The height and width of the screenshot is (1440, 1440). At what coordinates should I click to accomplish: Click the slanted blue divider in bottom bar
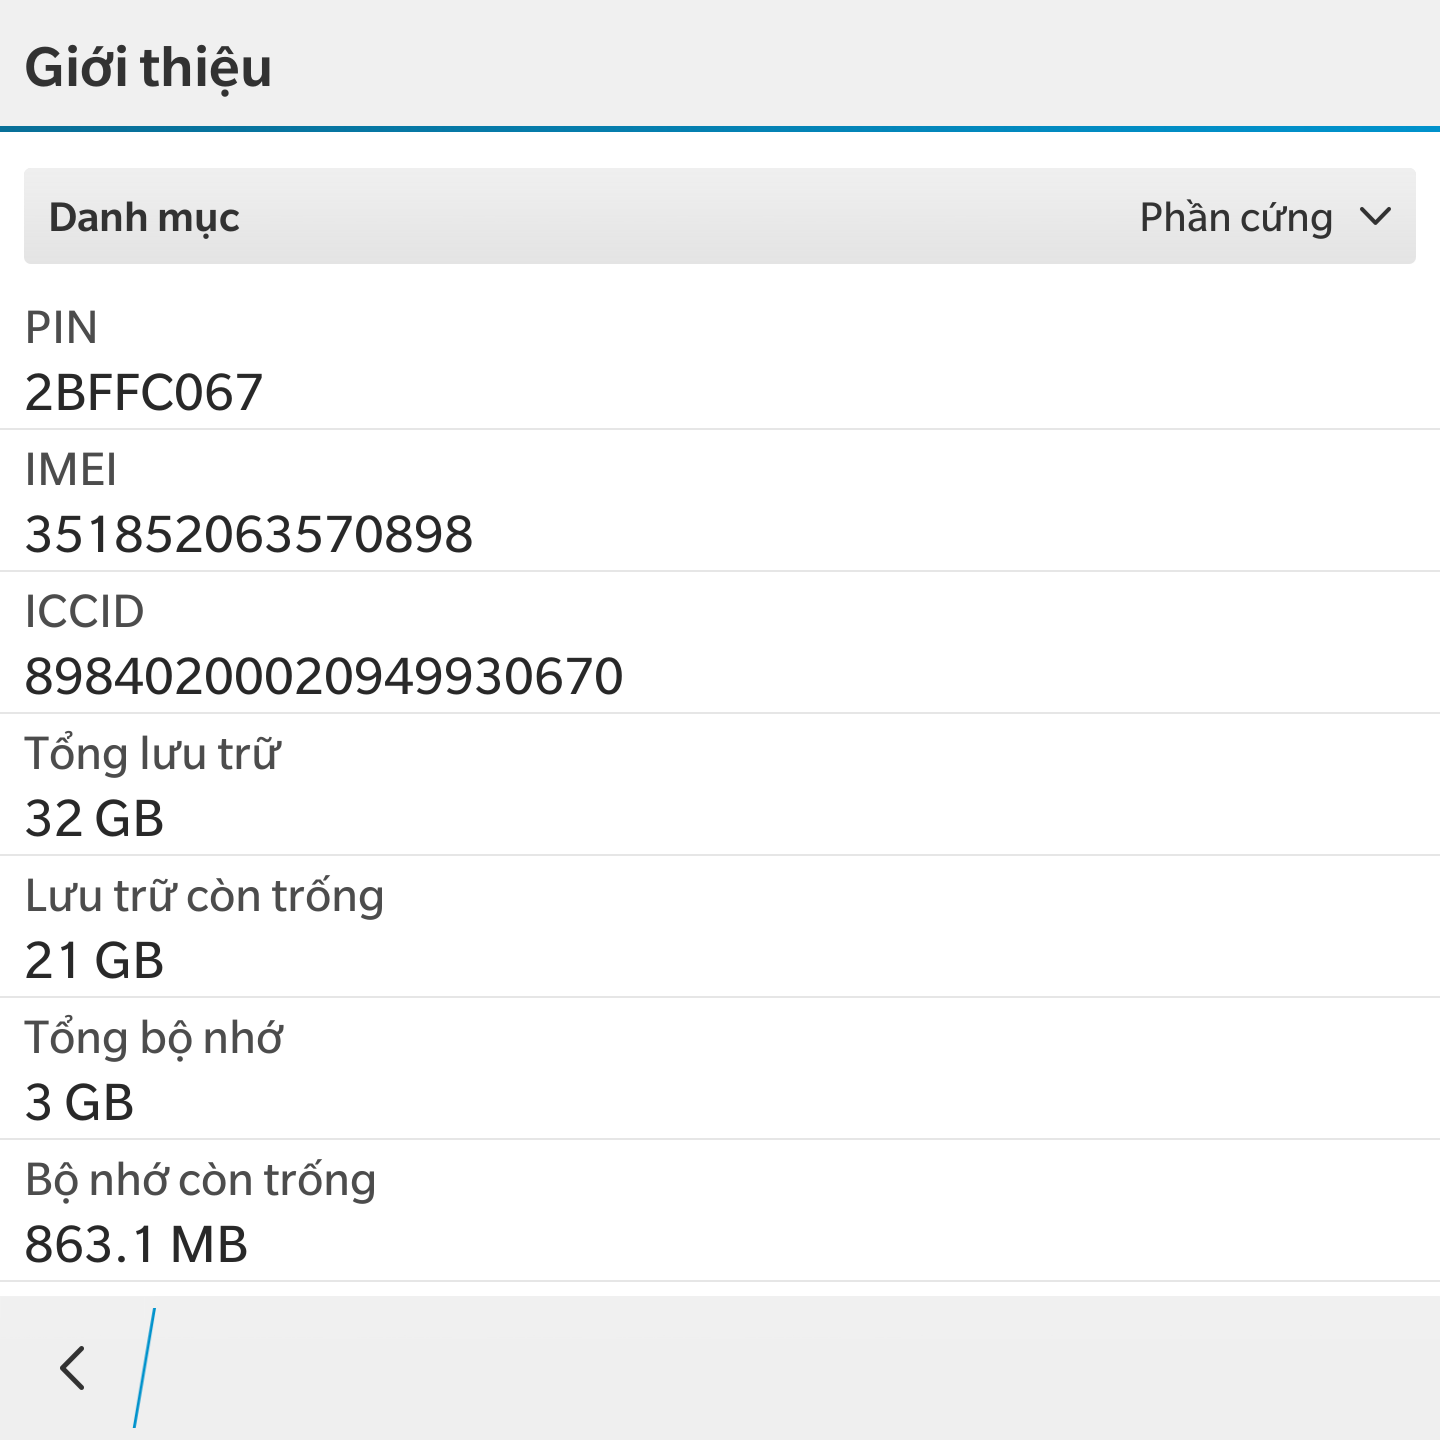tap(145, 1367)
